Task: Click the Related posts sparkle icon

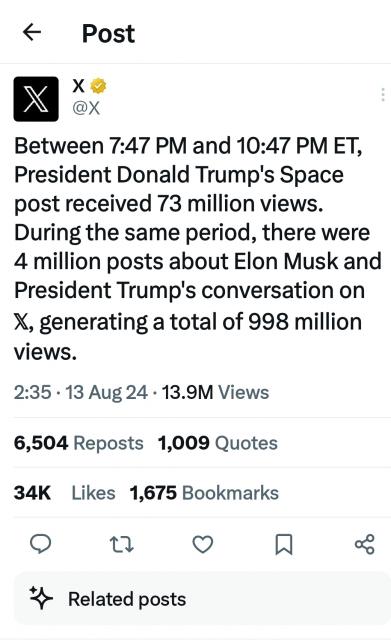Action: pos(41,598)
